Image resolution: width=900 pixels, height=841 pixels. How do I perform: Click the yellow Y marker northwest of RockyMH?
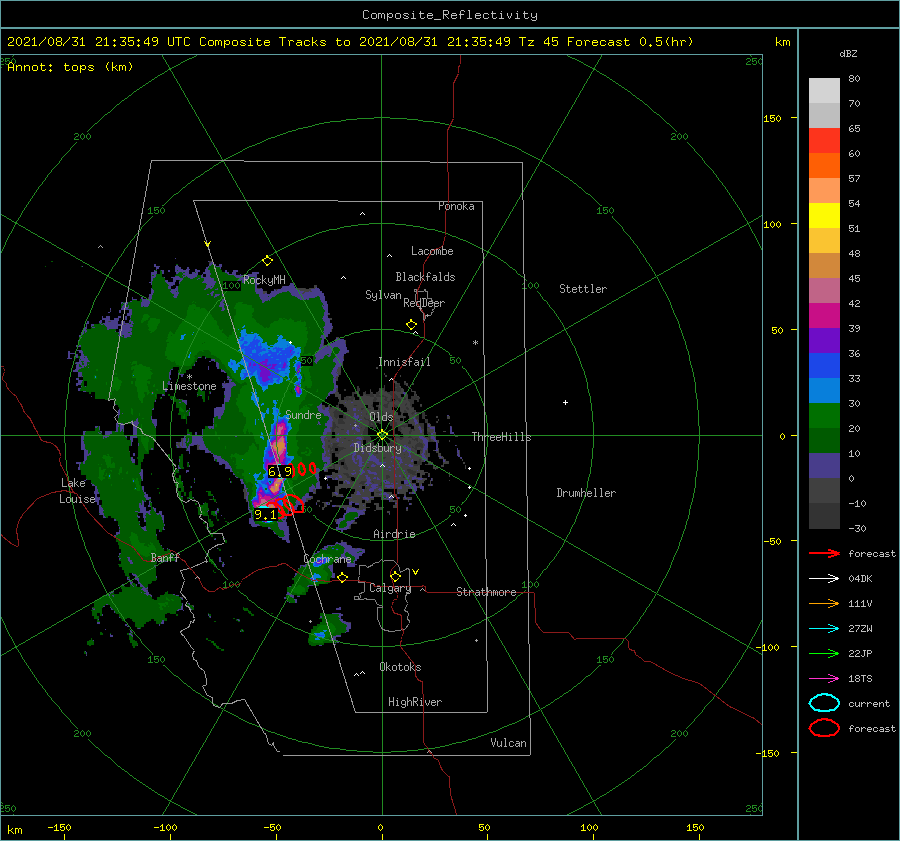[x=208, y=245]
